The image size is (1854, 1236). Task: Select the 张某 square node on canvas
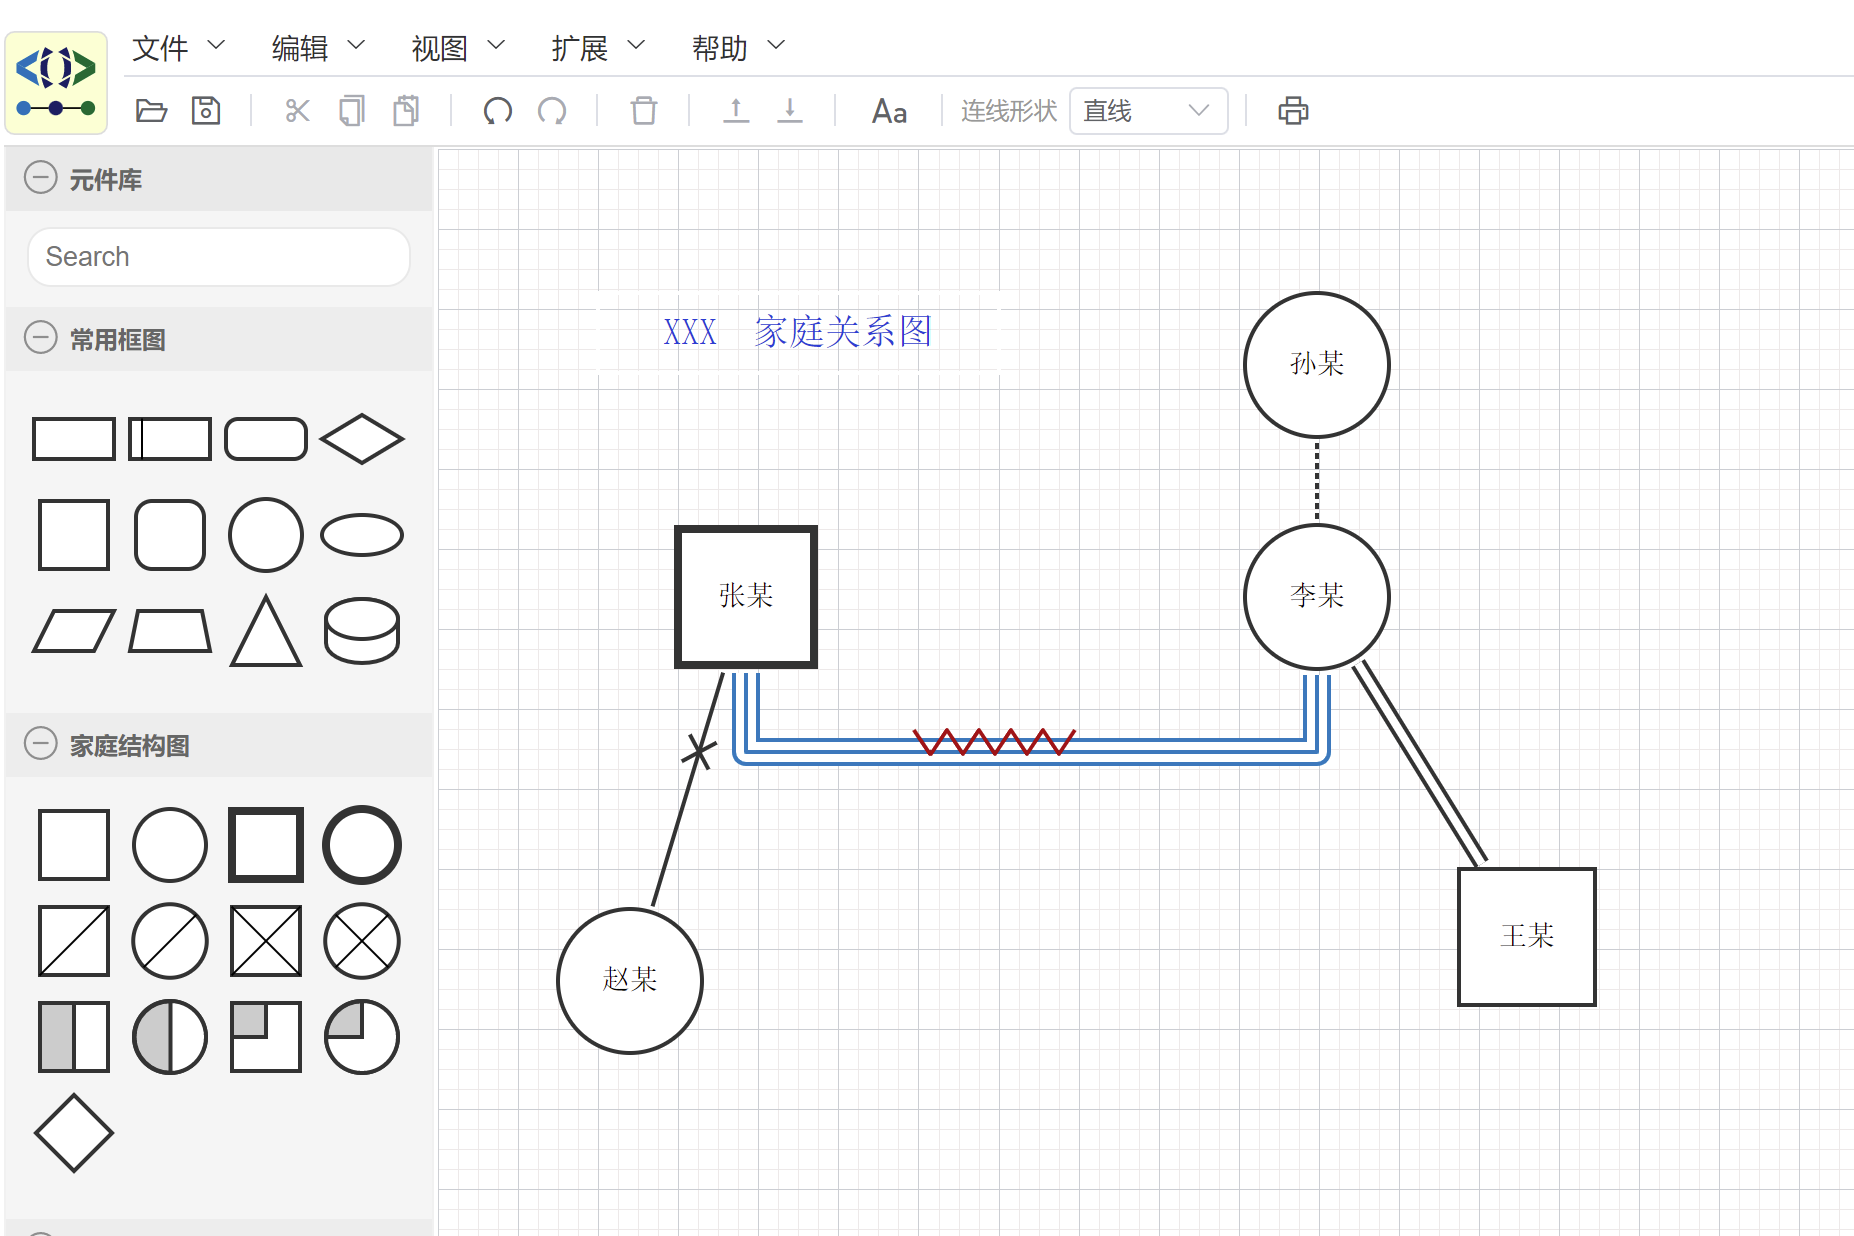[x=746, y=597]
